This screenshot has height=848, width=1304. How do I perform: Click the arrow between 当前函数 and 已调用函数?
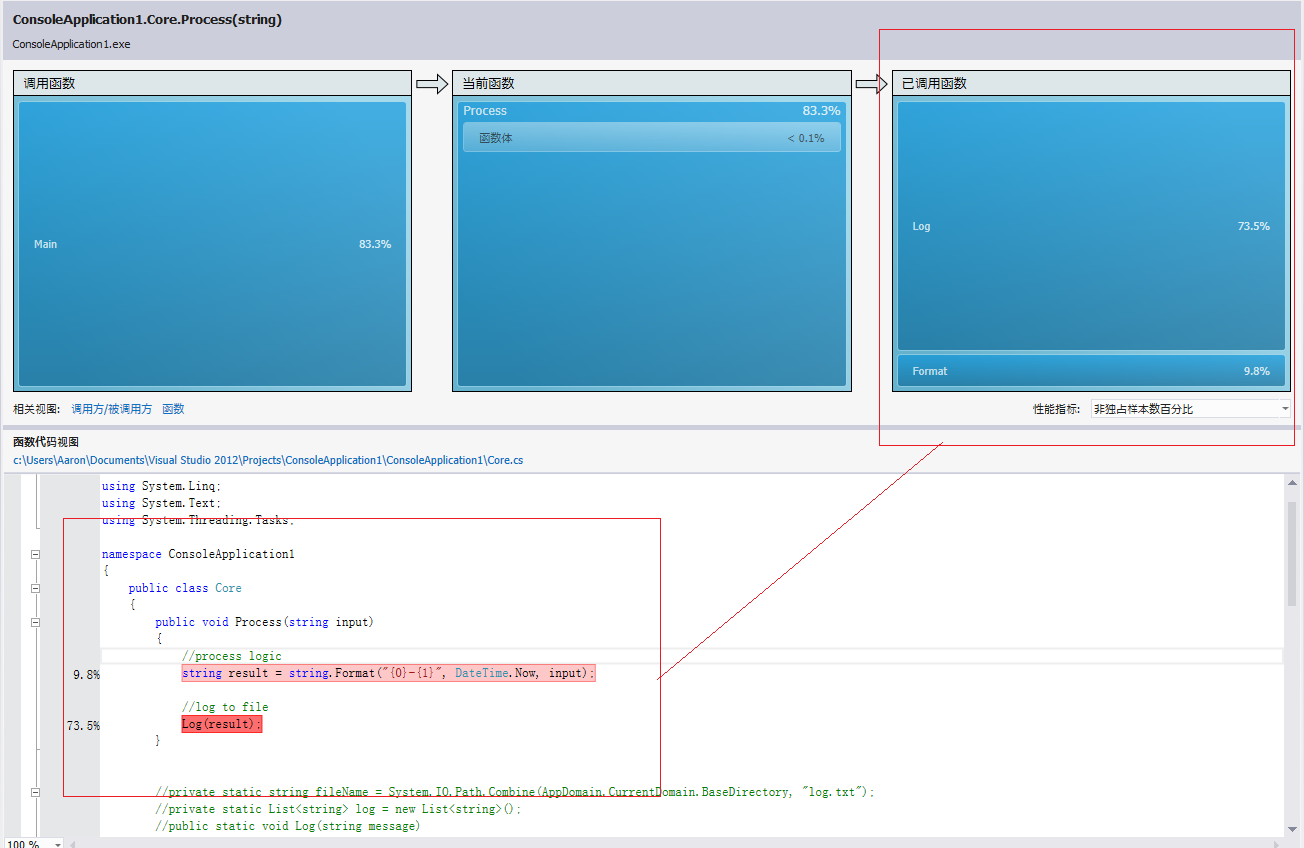click(872, 84)
